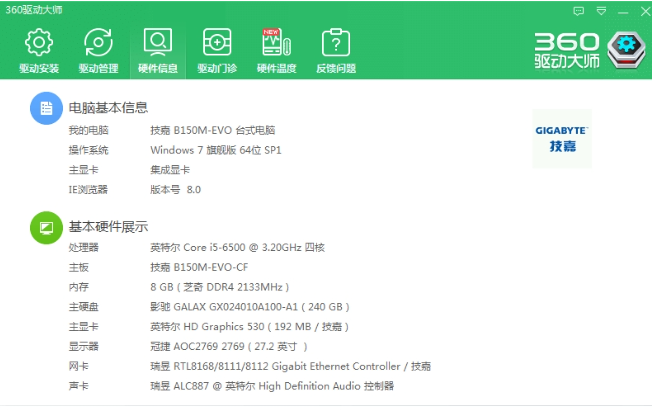Screen dimensions: 652x410
Task: Click the 基本硬件展示 green monitor icon
Action: 46,227
